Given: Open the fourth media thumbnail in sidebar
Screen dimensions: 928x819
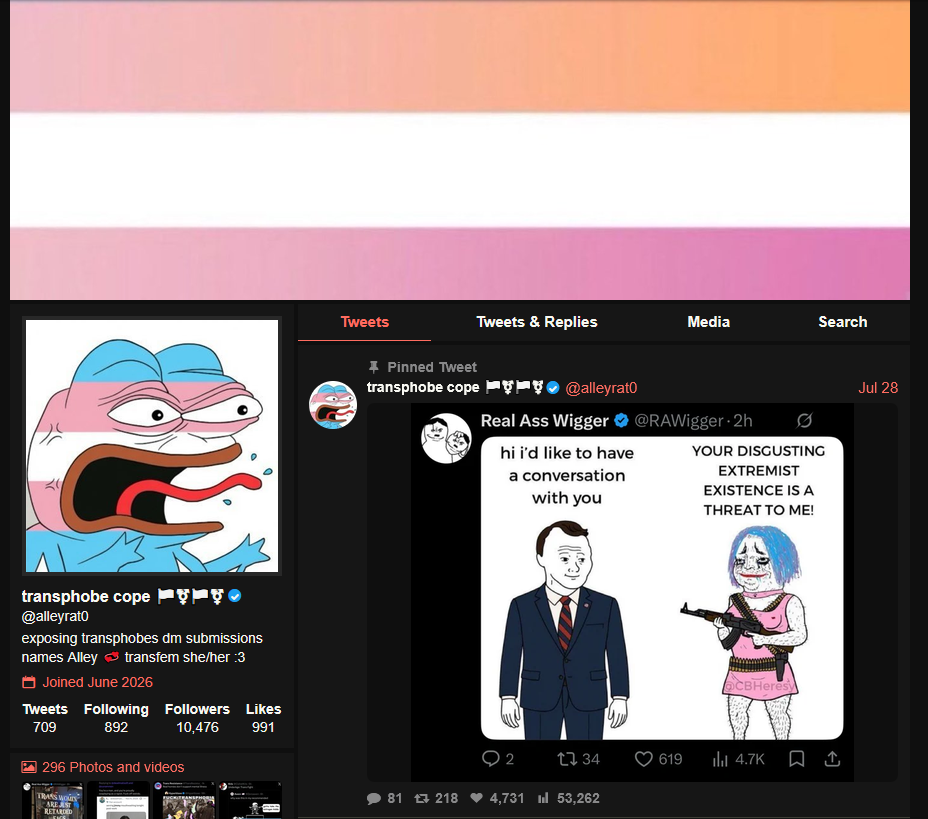Looking at the screenshot, I should (251, 800).
